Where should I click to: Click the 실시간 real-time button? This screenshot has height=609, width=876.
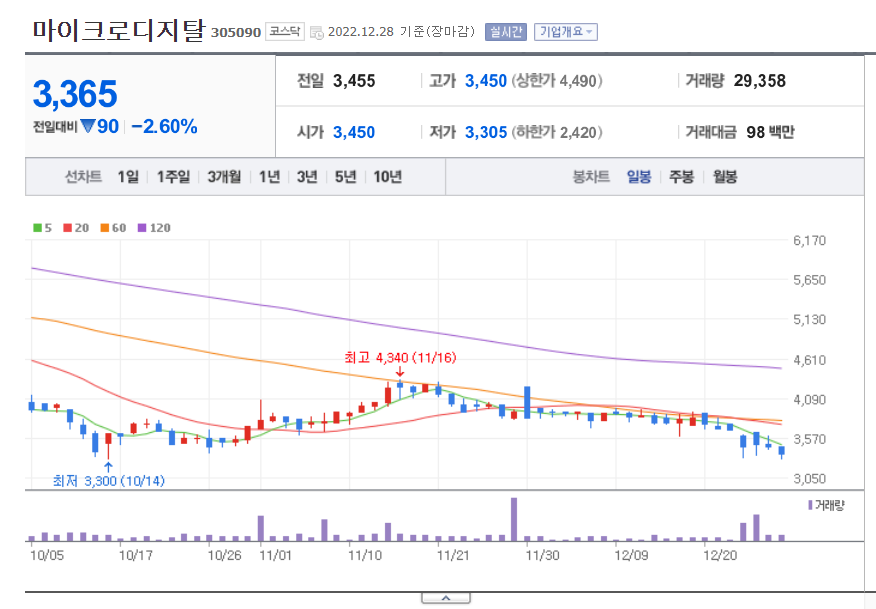pyautogui.click(x=506, y=32)
